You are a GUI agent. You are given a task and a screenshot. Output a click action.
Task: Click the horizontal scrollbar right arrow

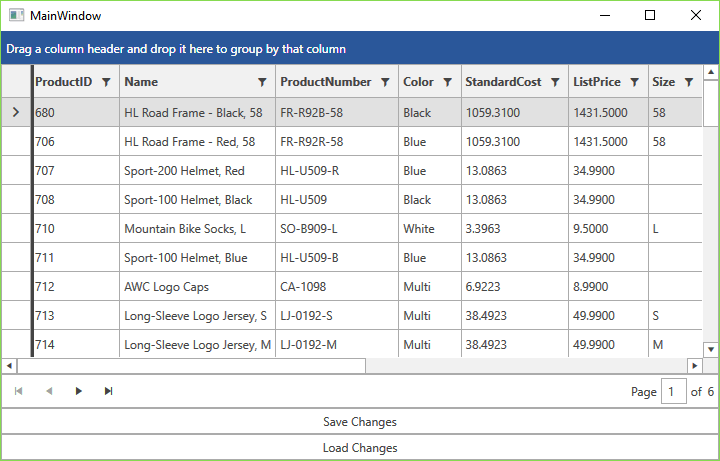point(695,366)
